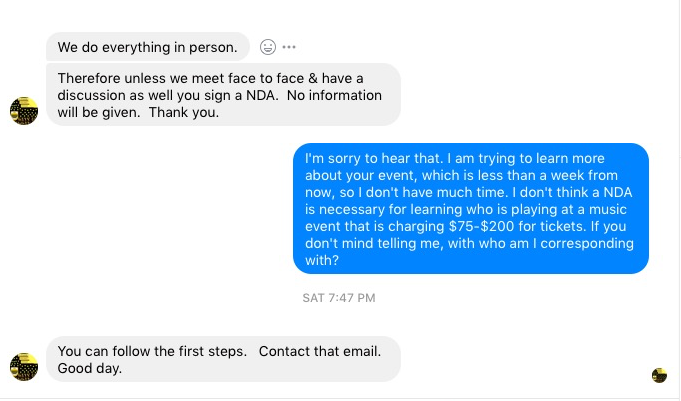Select the blue sent message bubble
This screenshot has width=681, height=401.
[x=470, y=208]
